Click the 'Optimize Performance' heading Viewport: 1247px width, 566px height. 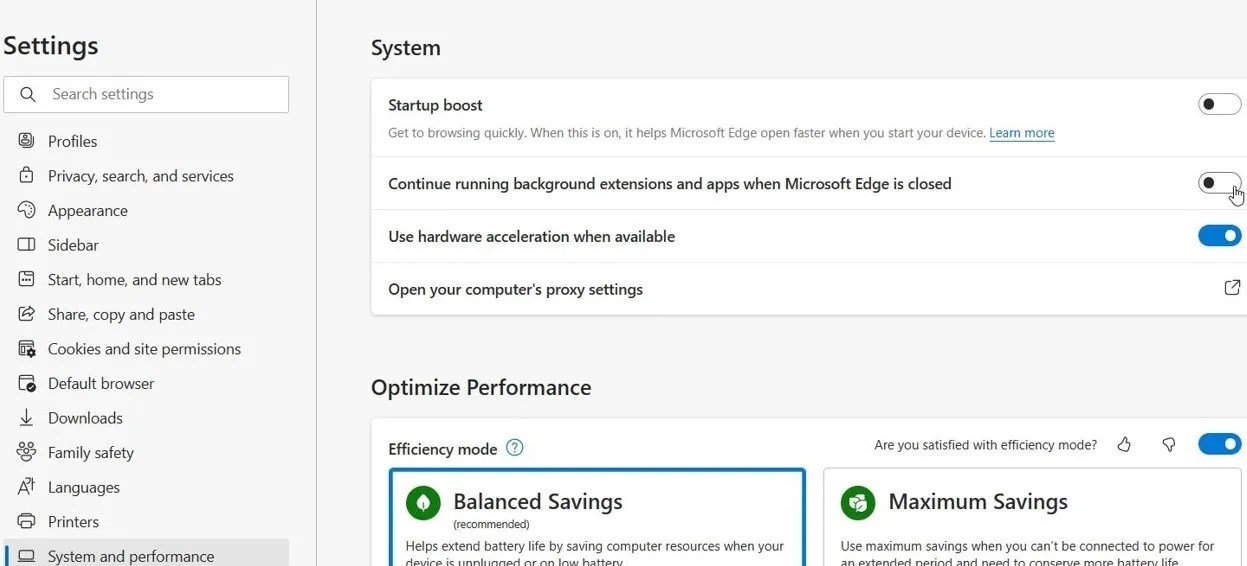pos(481,387)
